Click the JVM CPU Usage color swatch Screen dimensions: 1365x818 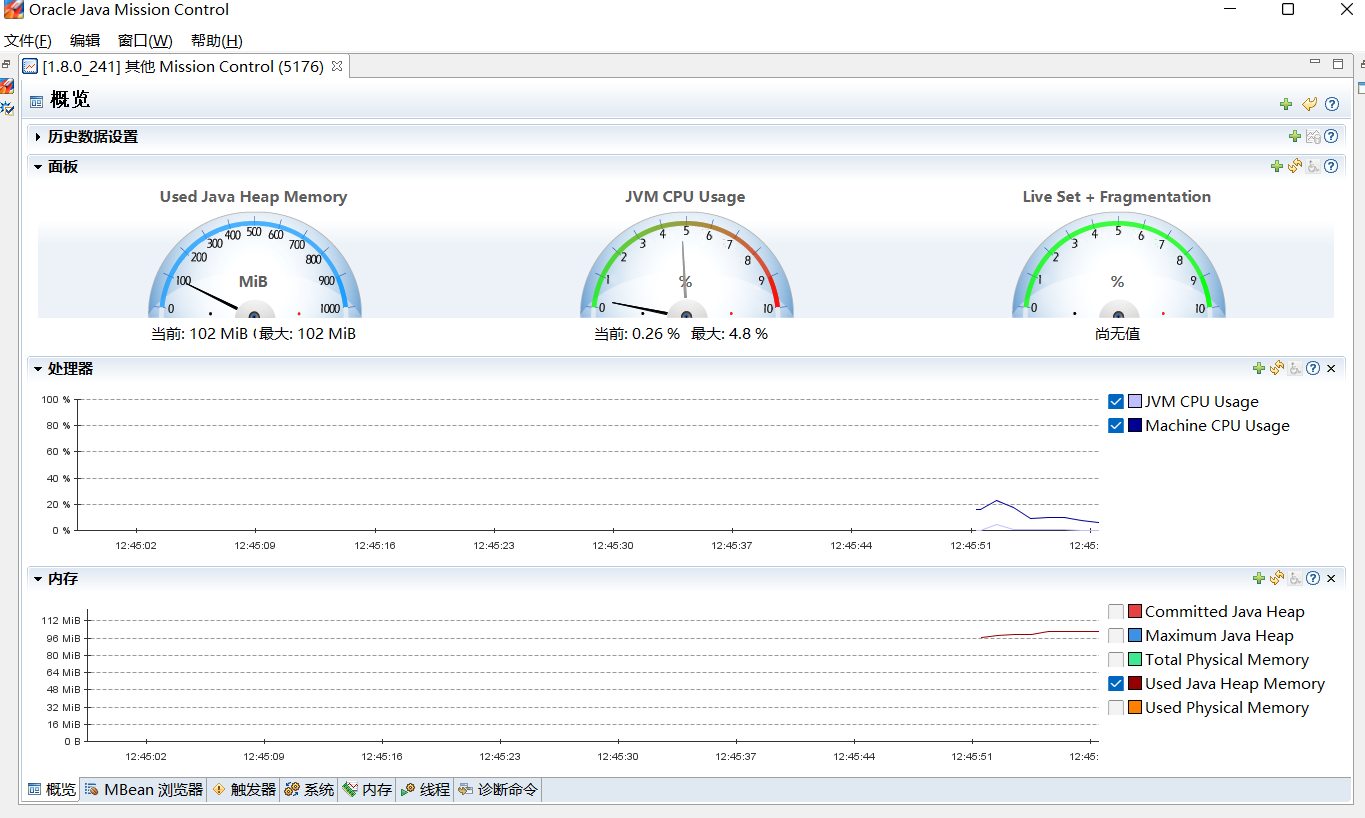pyautogui.click(x=1135, y=402)
